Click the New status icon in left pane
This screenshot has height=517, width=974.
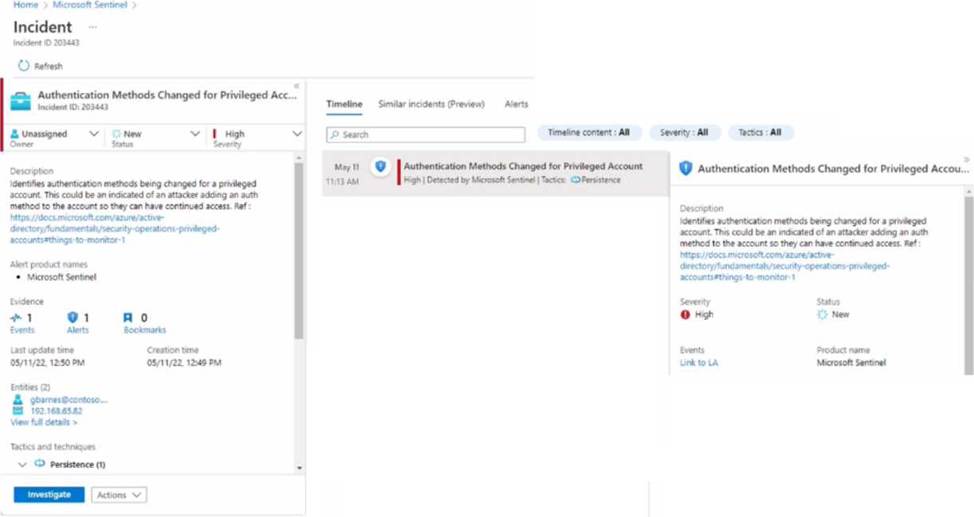(116, 134)
